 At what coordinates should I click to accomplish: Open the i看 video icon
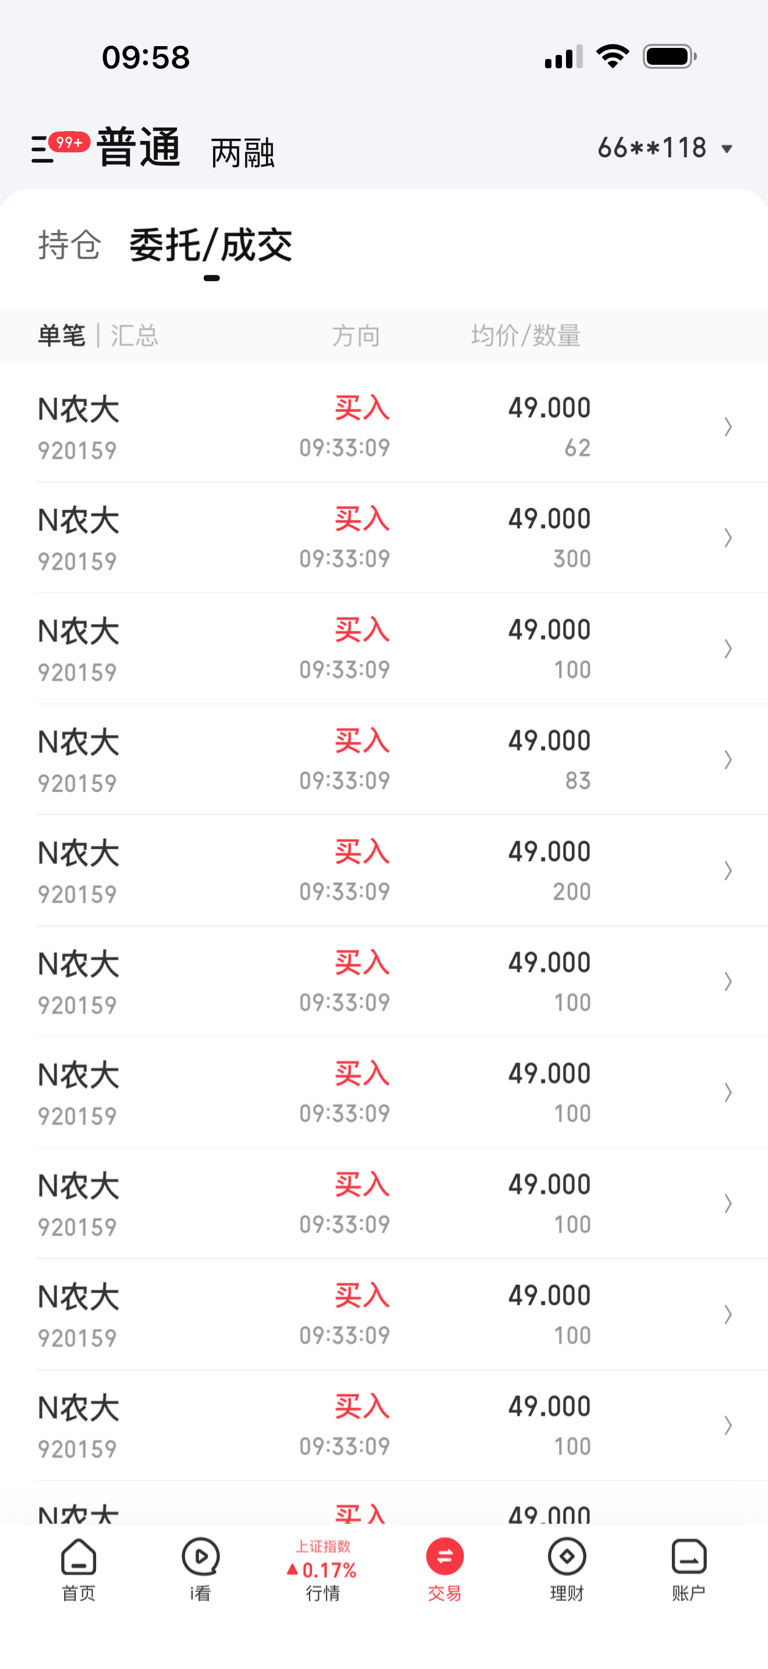tap(200, 1569)
